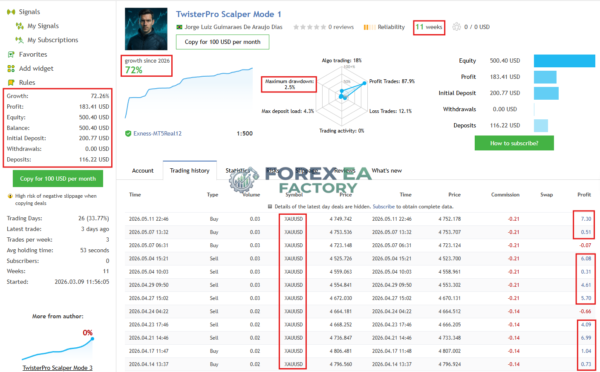Click the Signals icon in sidebar
This screenshot has height=372, width=600.
click(x=11, y=12)
